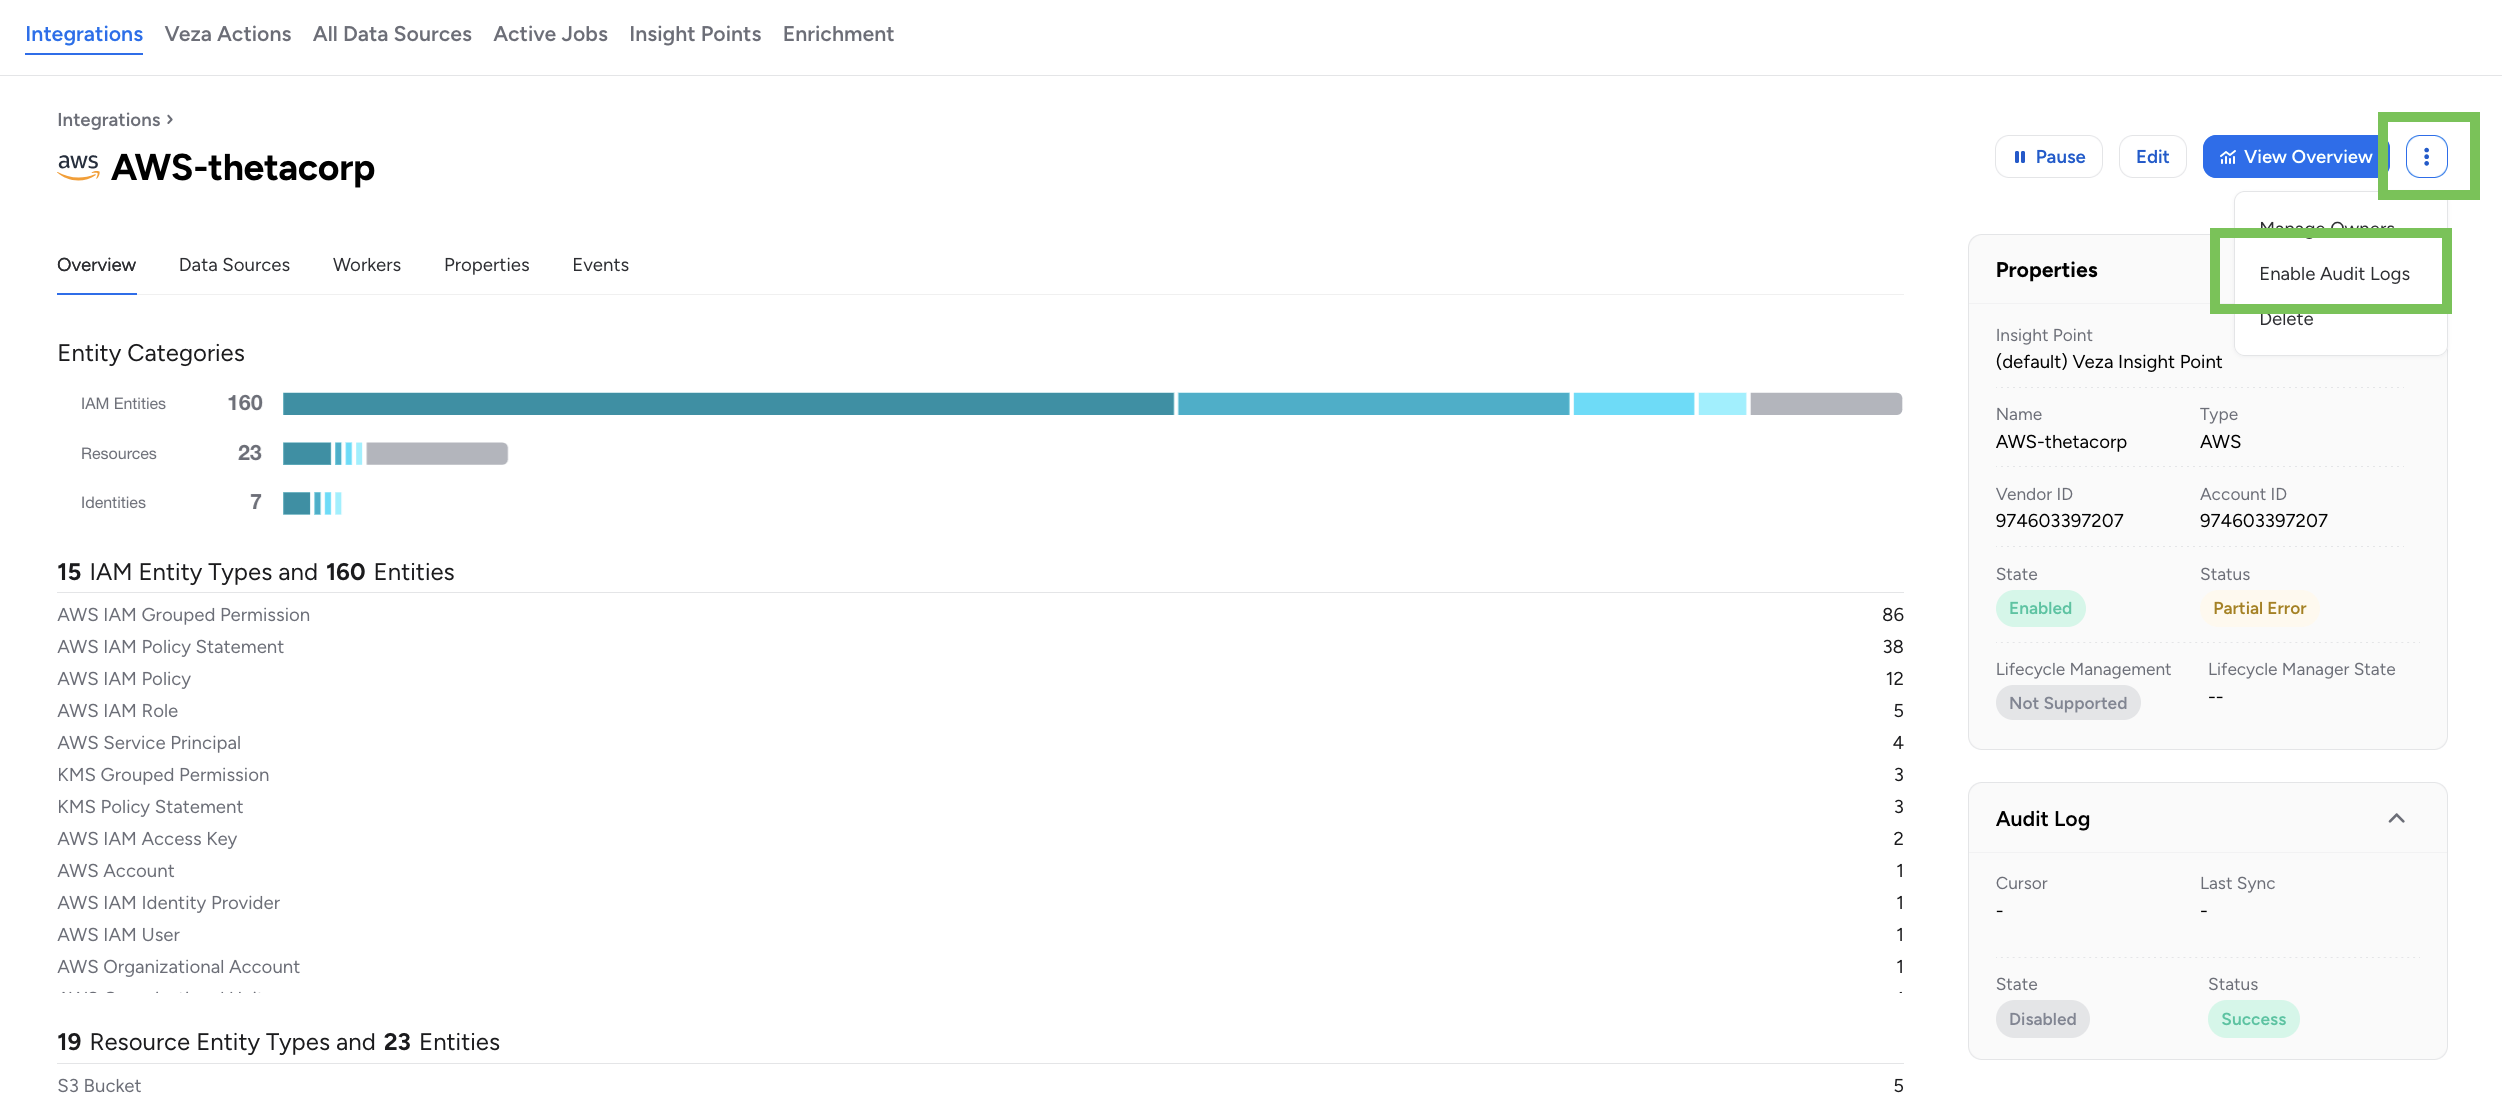Viewport: 2502px width, 1098px height.
Task: Select the AWS IAM Role entity row
Action: pos(118,710)
